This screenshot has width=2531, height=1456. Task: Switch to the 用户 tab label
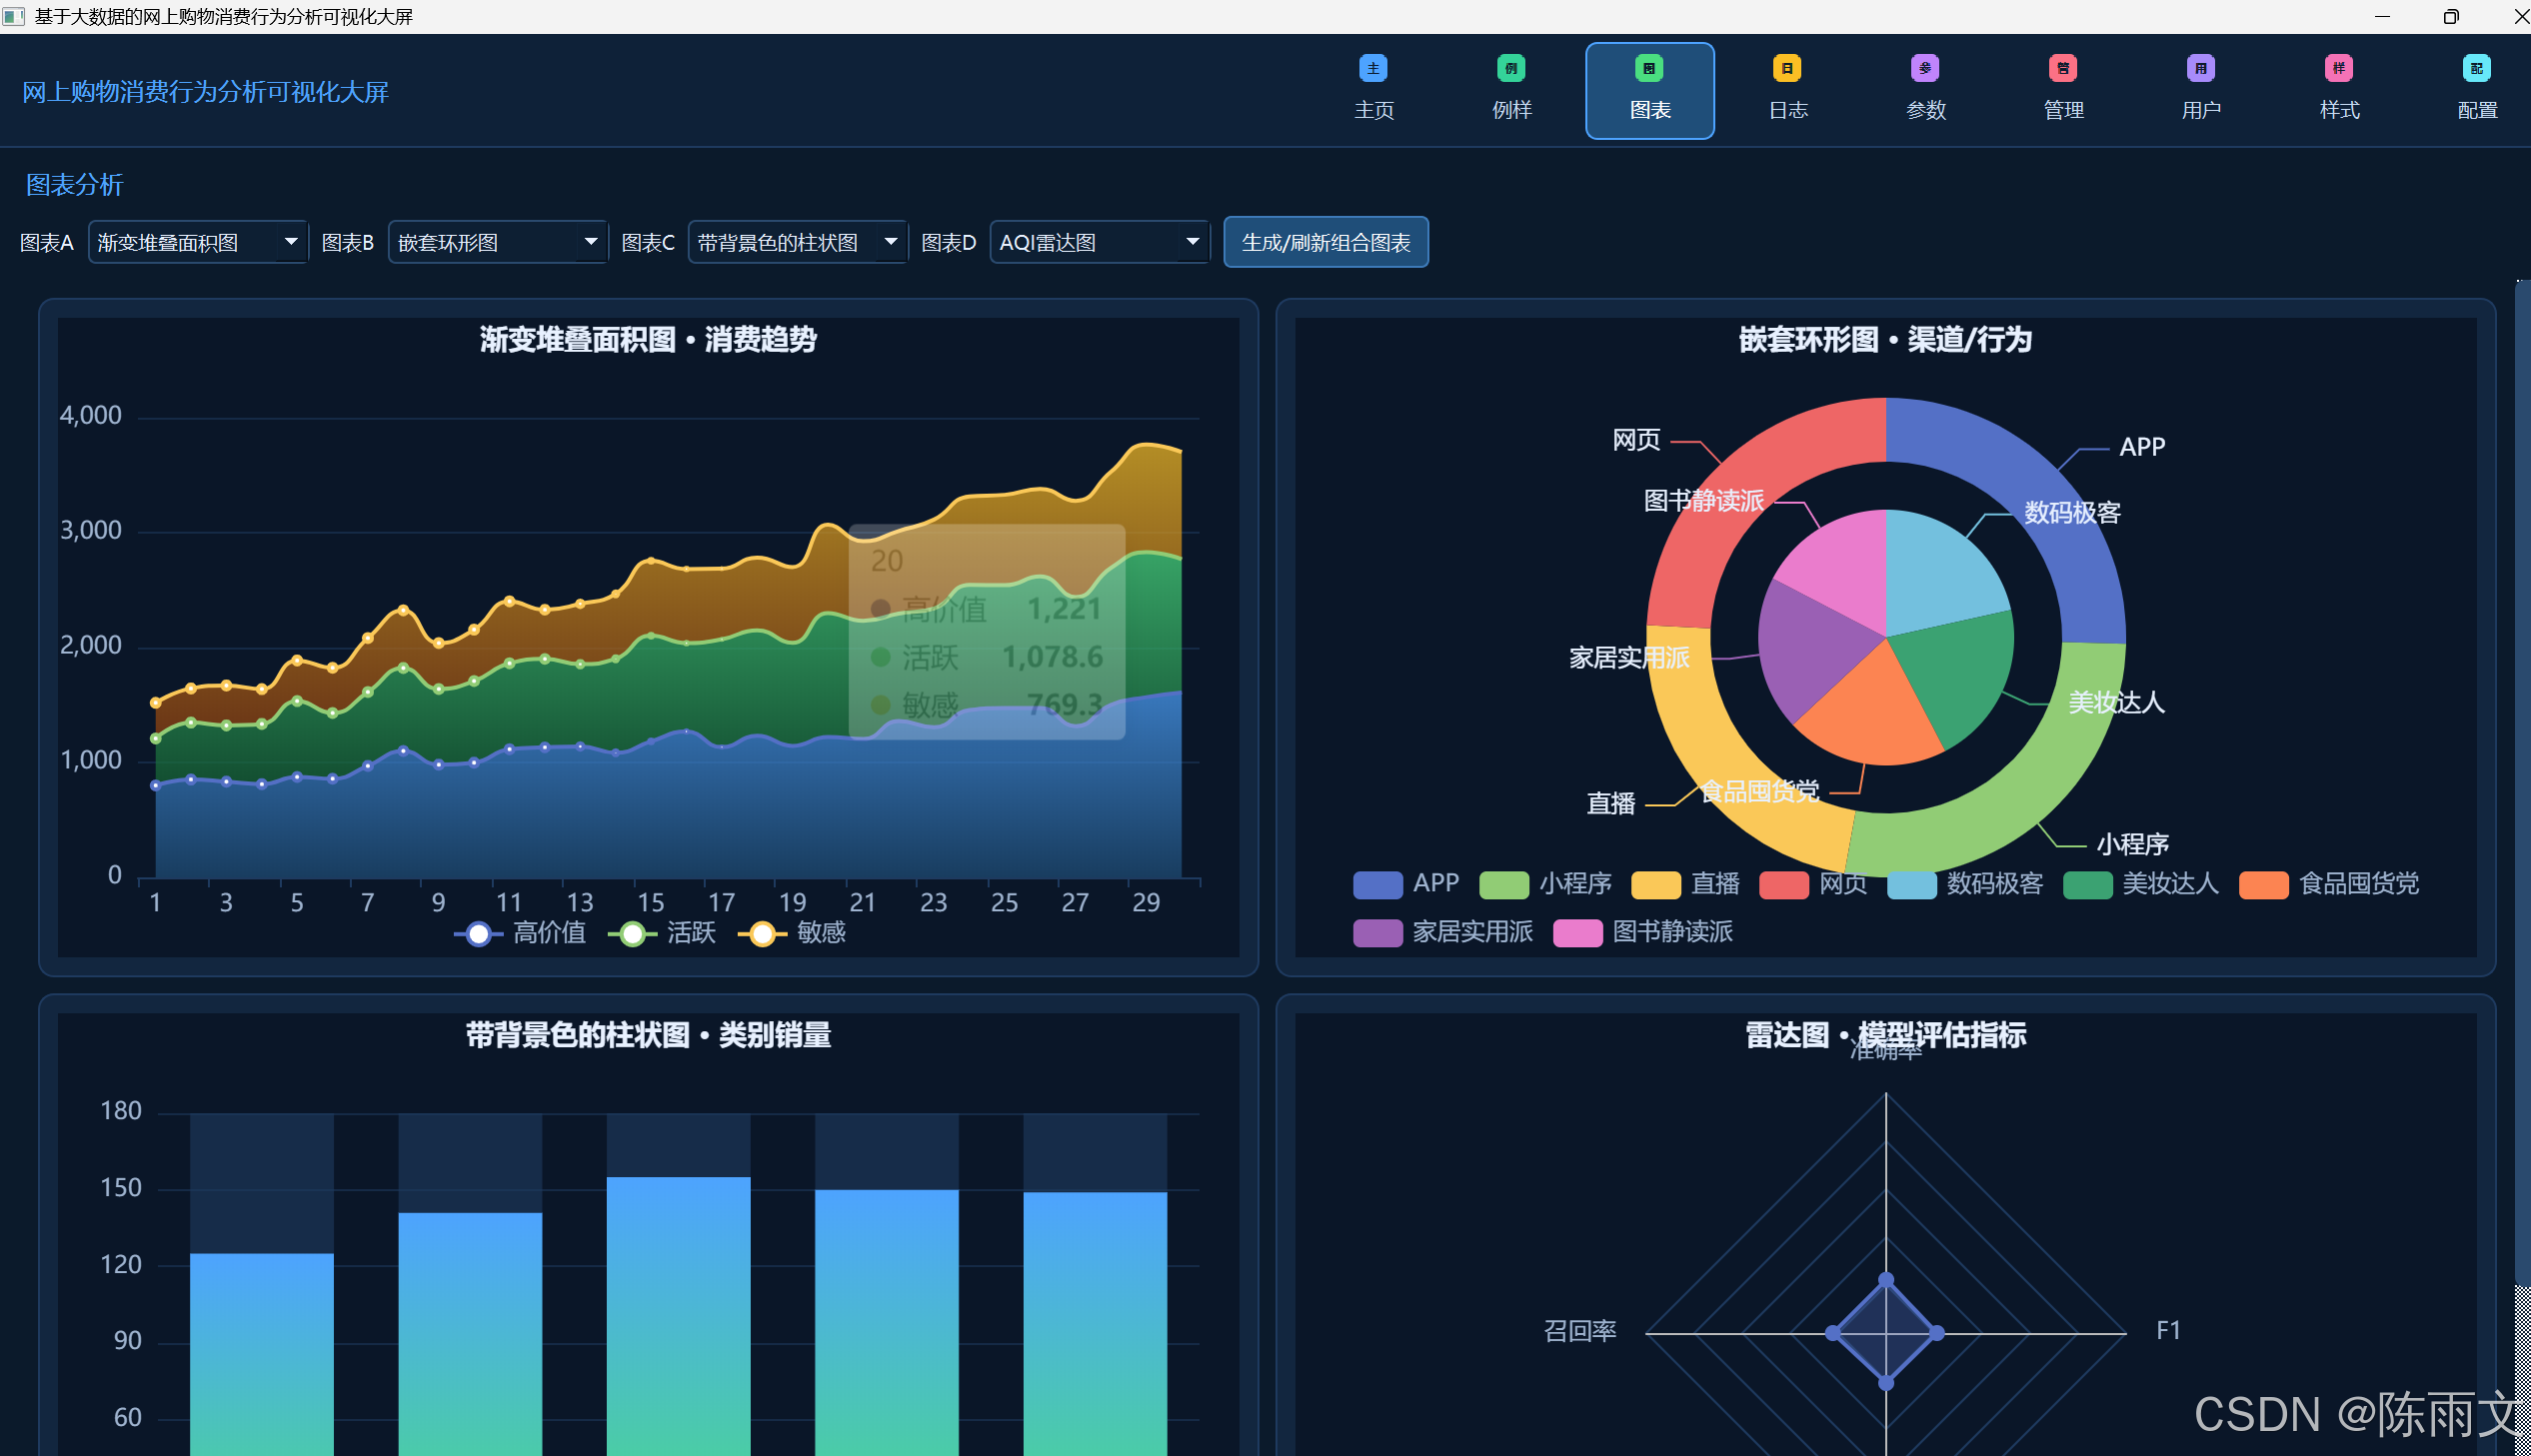tap(2202, 110)
